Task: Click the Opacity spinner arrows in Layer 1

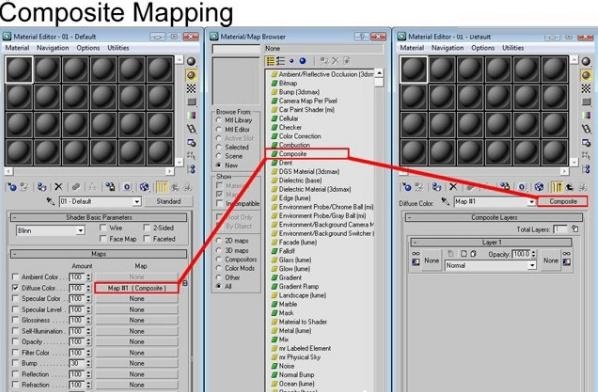Action: click(x=534, y=254)
